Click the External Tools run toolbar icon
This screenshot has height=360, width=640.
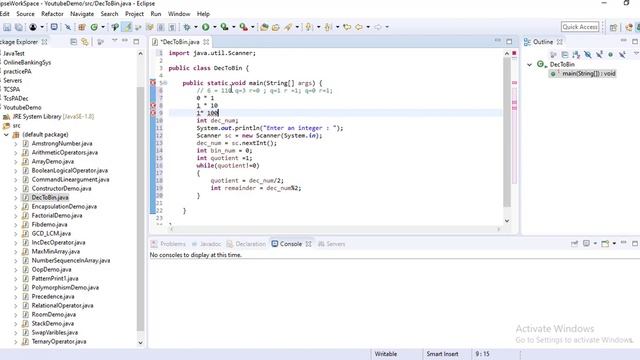[x=244, y=27]
